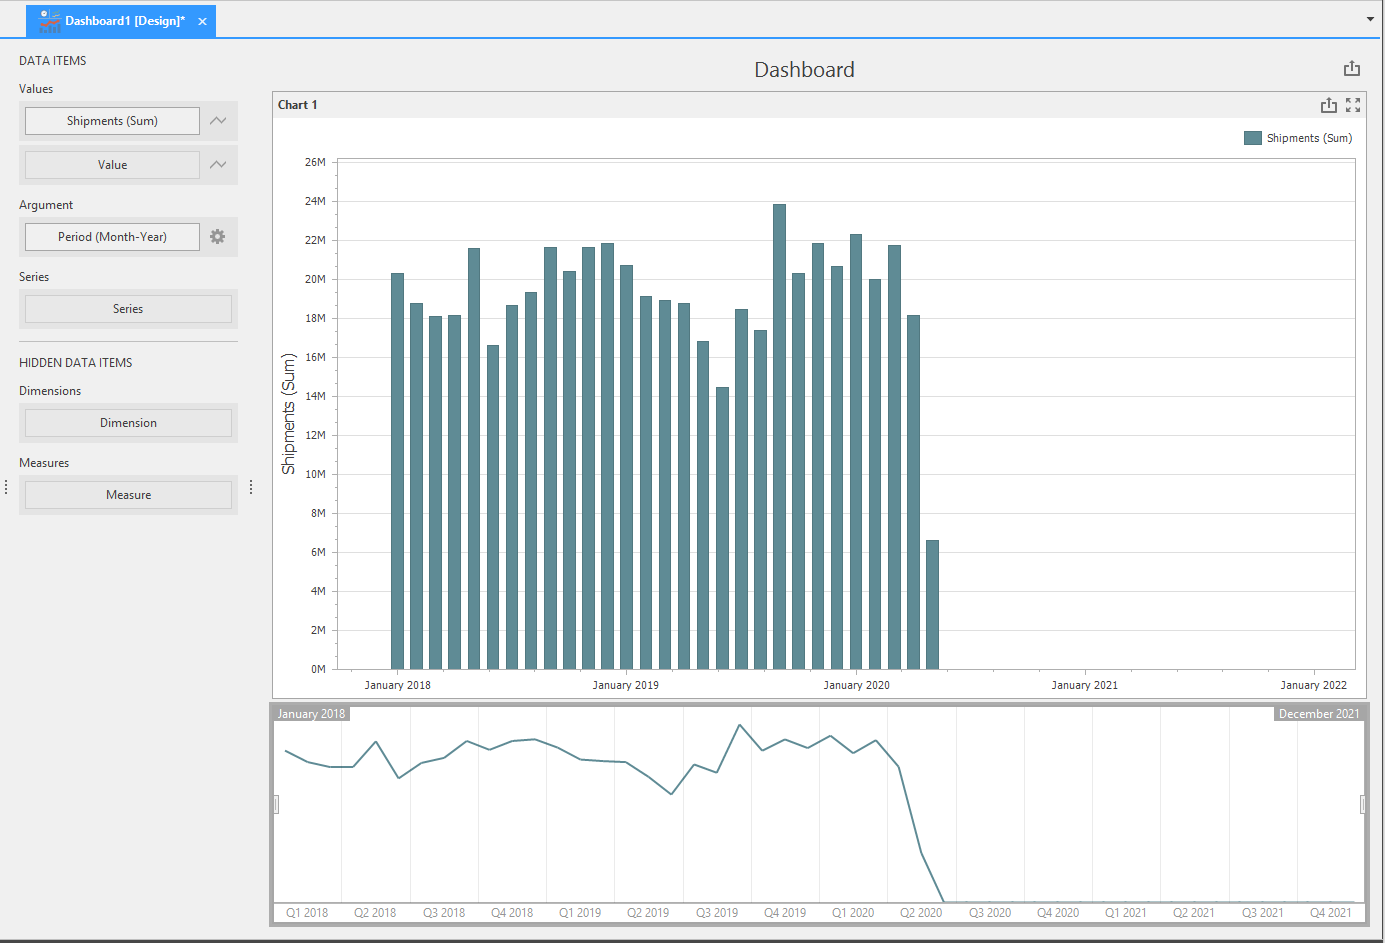Viewport: 1385px width, 943px height.
Task: Click the hidden Dimension placeholder
Action: (128, 423)
